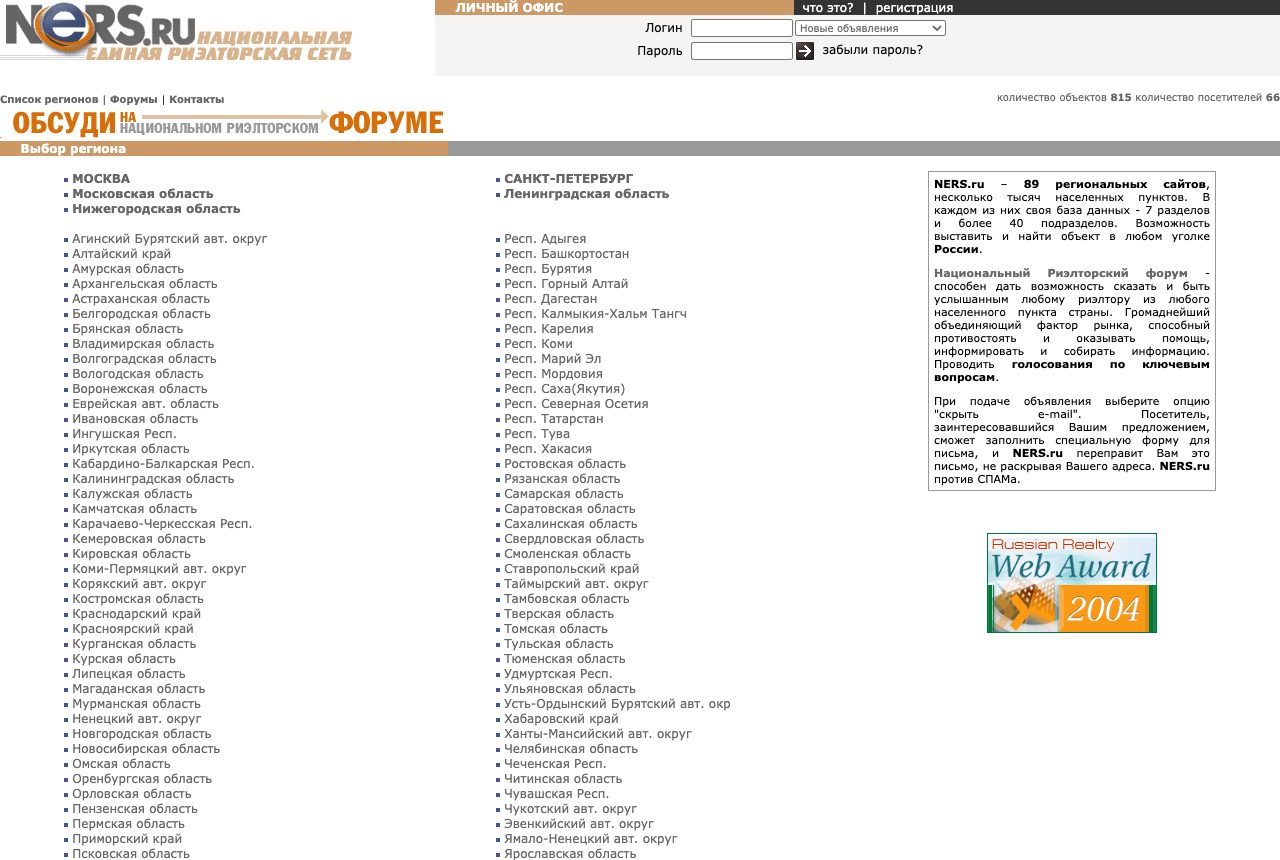The image size is (1280, 860).
Task: Open Воронежская область region
Action: pyautogui.click(x=140, y=389)
